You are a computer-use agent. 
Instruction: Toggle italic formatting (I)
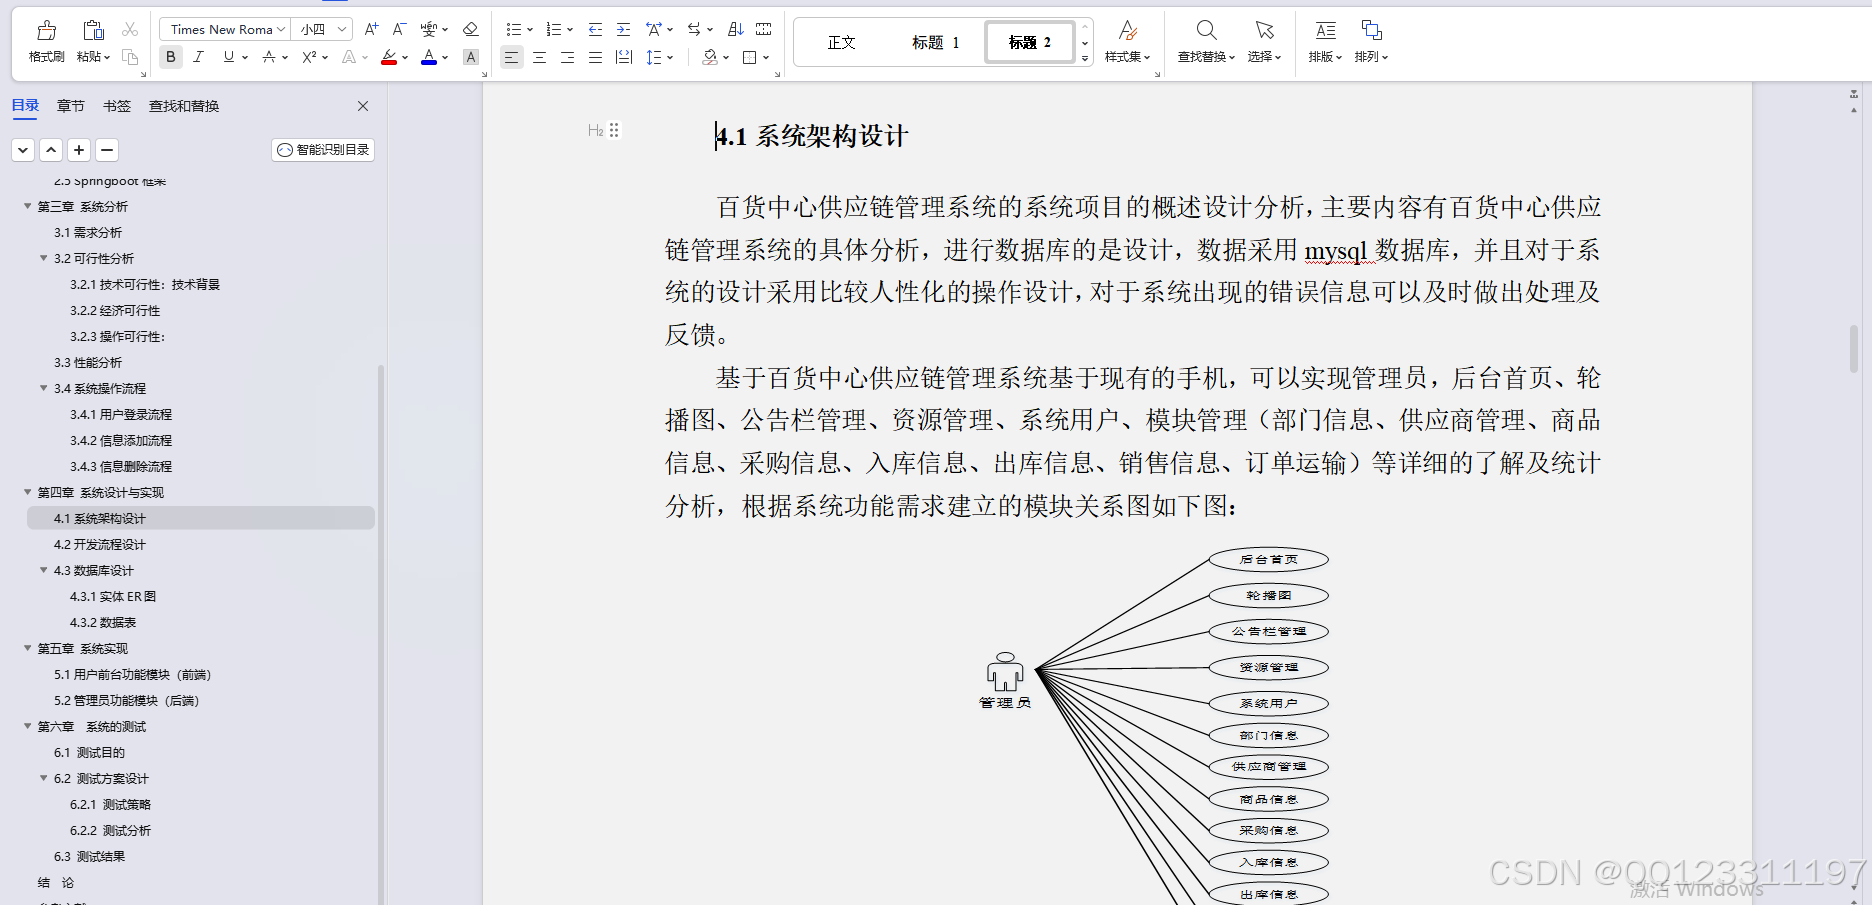tap(198, 57)
